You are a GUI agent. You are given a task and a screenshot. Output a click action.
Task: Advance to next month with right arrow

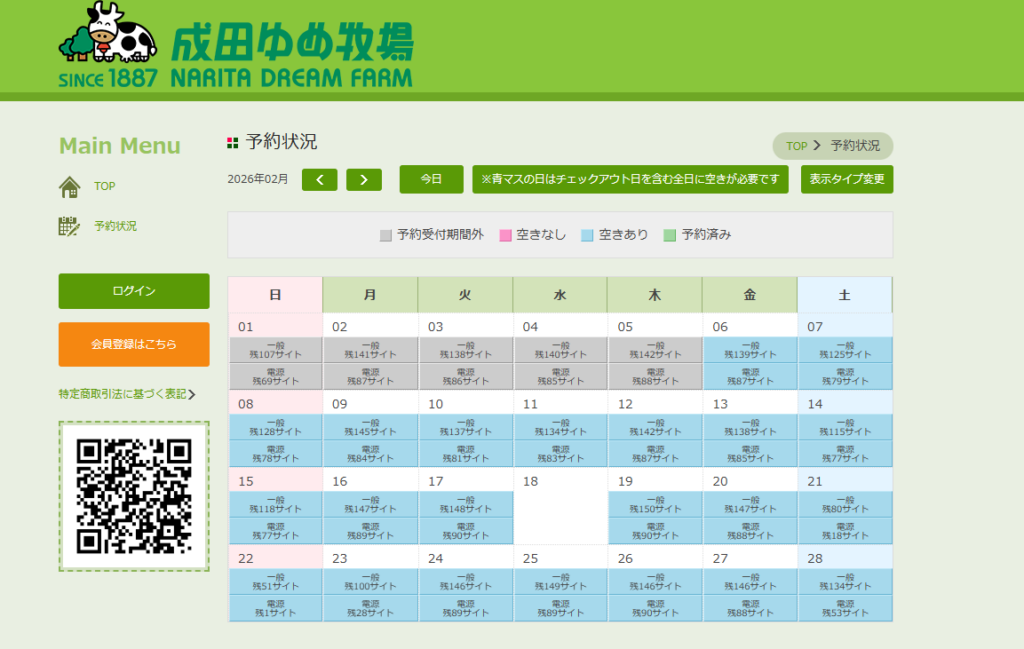click(x=364, y=180)
